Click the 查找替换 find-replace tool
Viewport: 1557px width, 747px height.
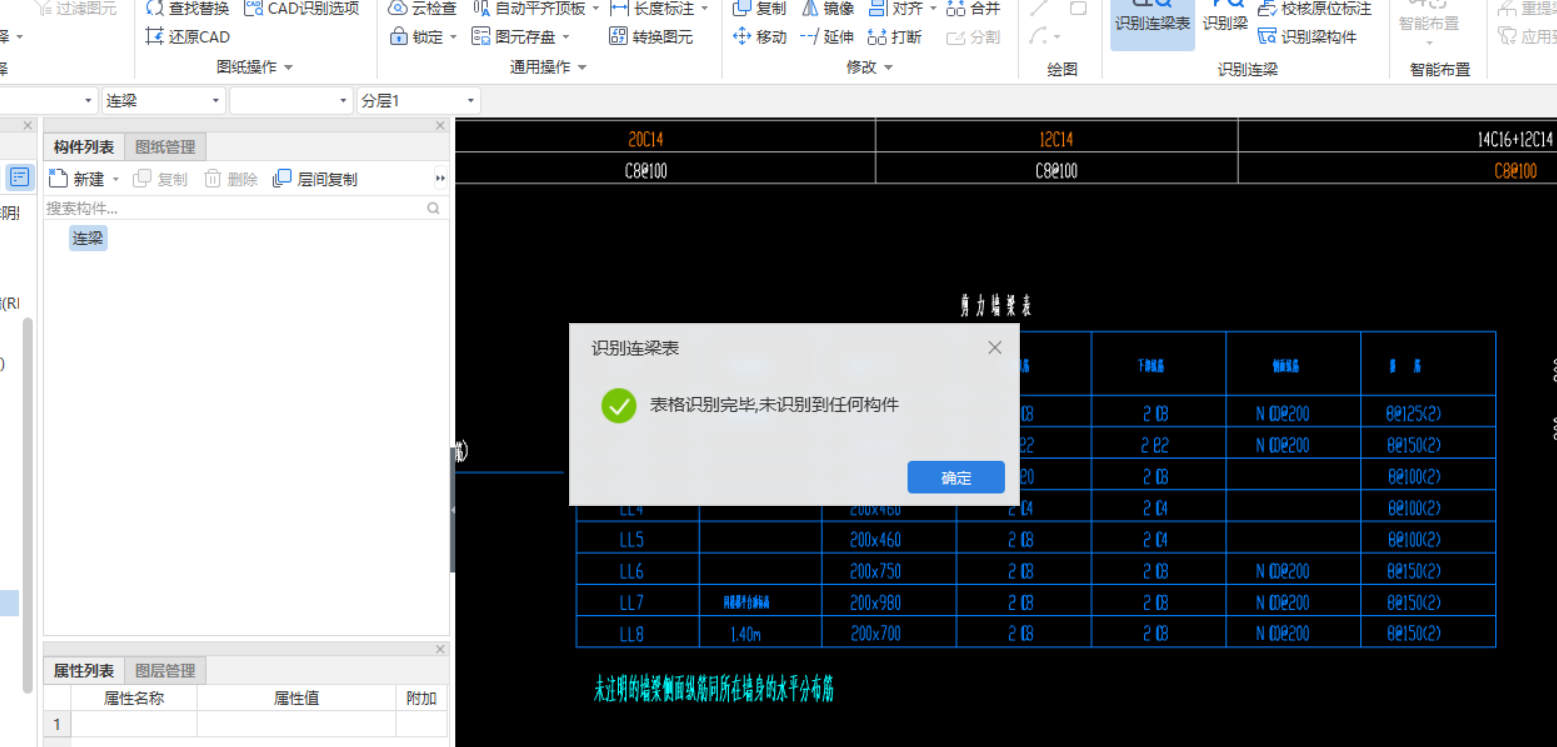187,9
